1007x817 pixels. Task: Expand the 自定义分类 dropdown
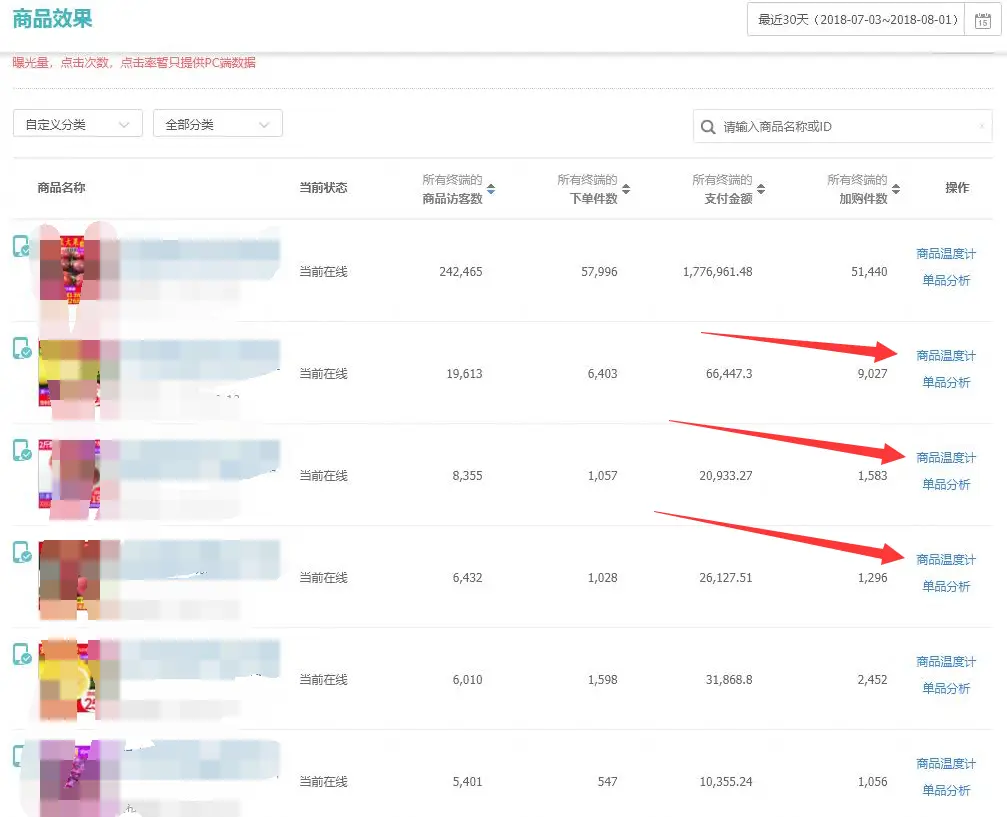point(78,123)
